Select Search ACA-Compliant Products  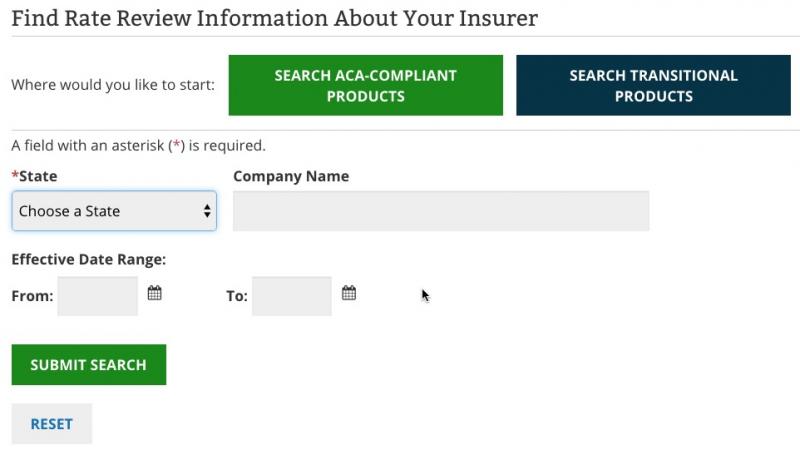pos(365,85)
